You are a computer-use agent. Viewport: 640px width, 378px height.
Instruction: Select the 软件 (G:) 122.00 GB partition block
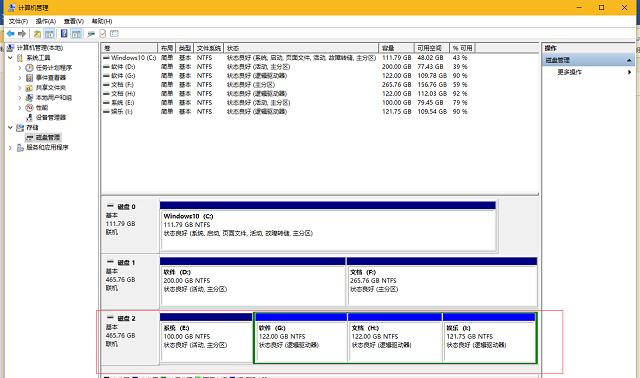click(x=301, y=338)
